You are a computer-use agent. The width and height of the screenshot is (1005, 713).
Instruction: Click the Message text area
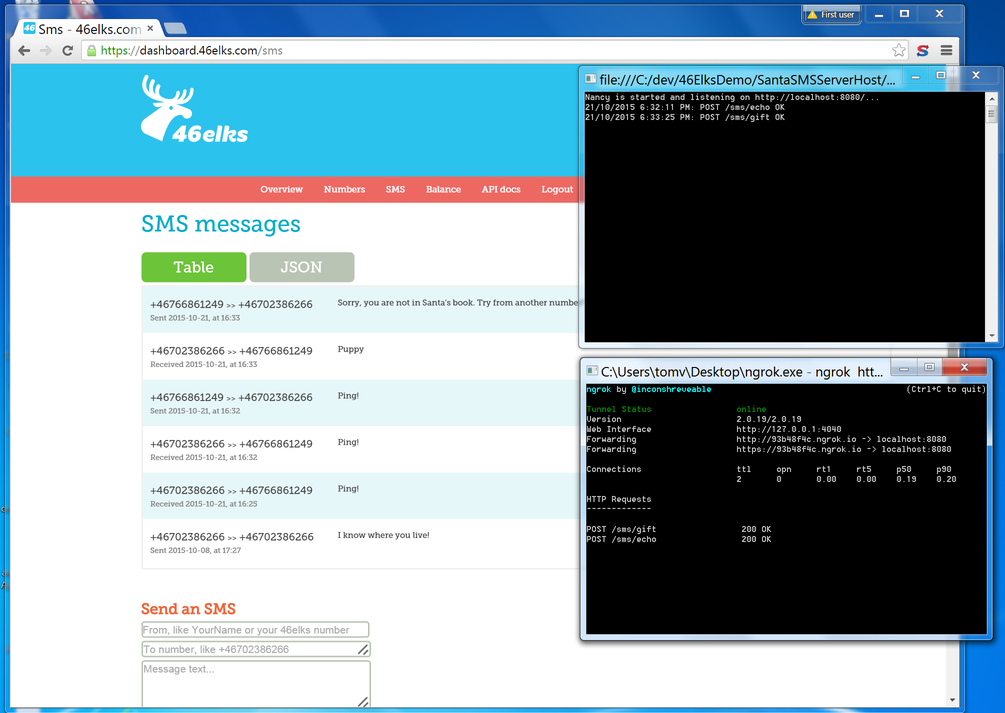(256, 684)
